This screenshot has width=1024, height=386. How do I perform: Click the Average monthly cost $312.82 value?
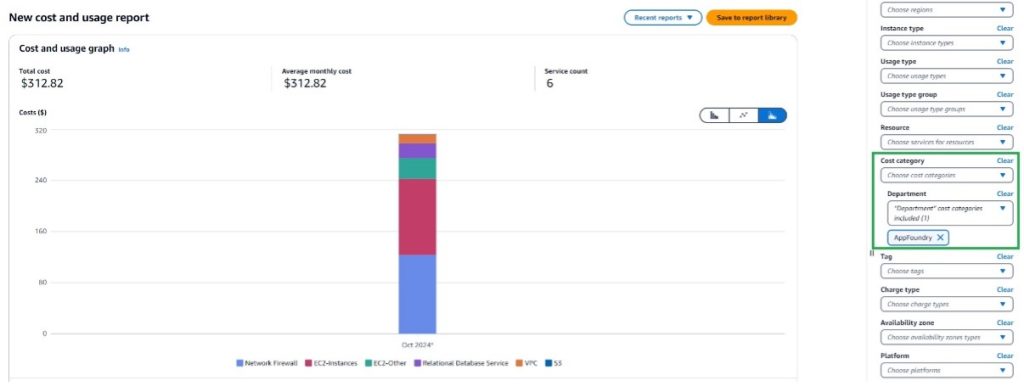[305, 84]
